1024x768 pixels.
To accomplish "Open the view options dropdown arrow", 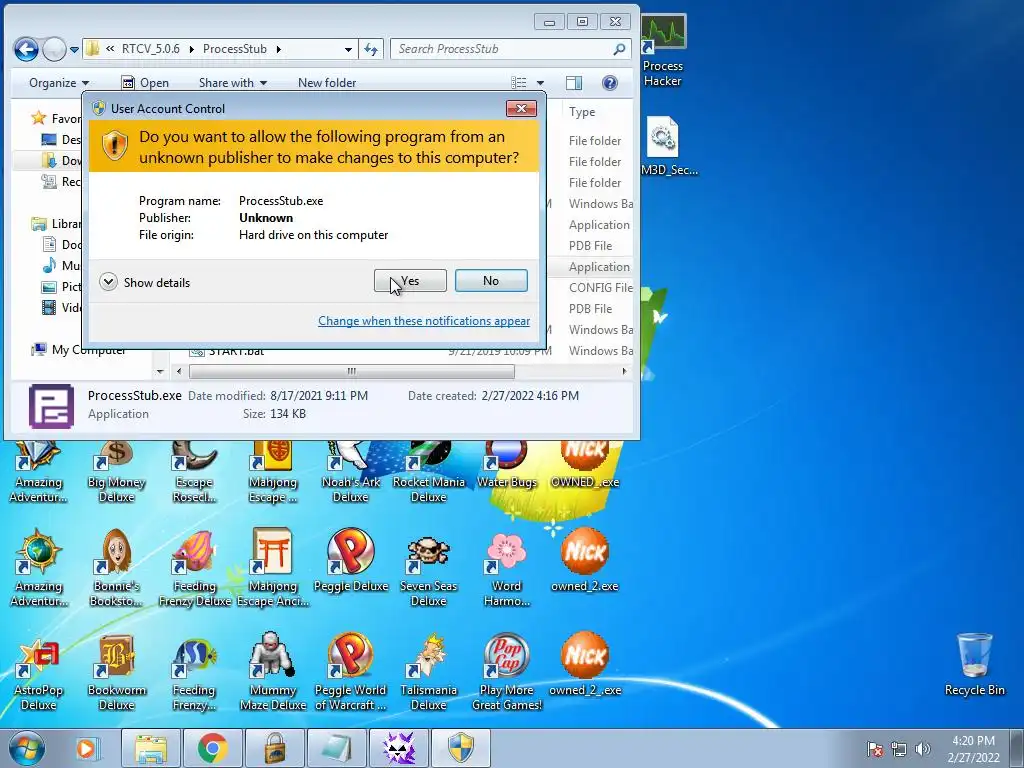I will click(x=540, y=83).
